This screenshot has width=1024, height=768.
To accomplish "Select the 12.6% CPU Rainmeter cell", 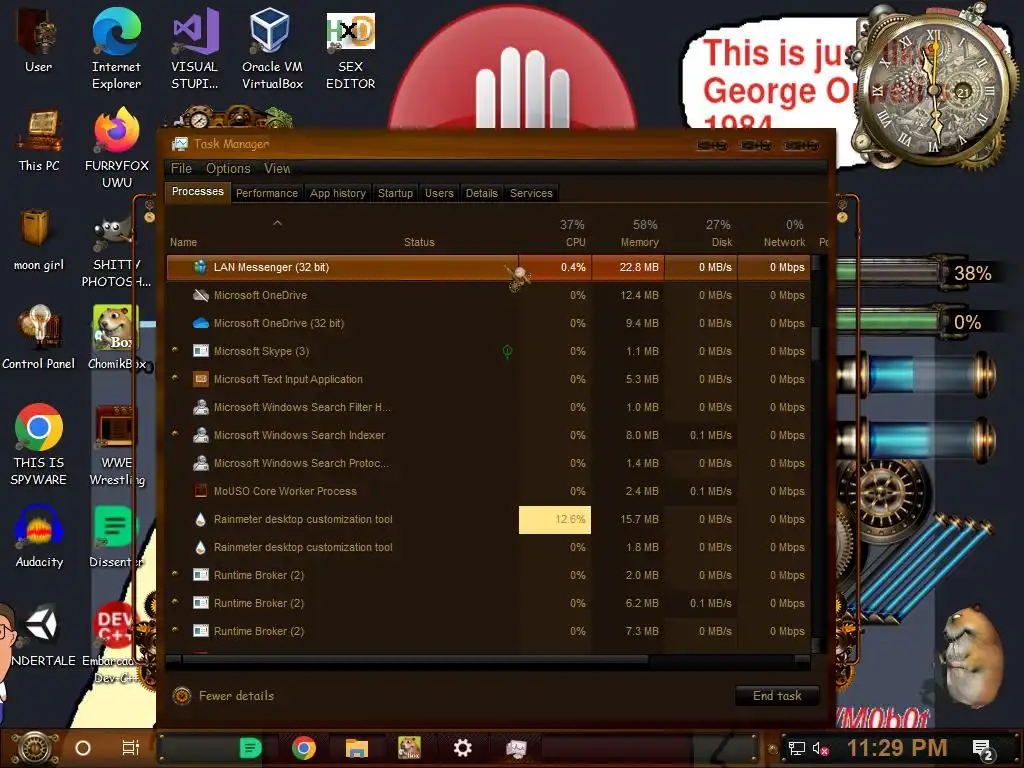I will click(555, 519).
